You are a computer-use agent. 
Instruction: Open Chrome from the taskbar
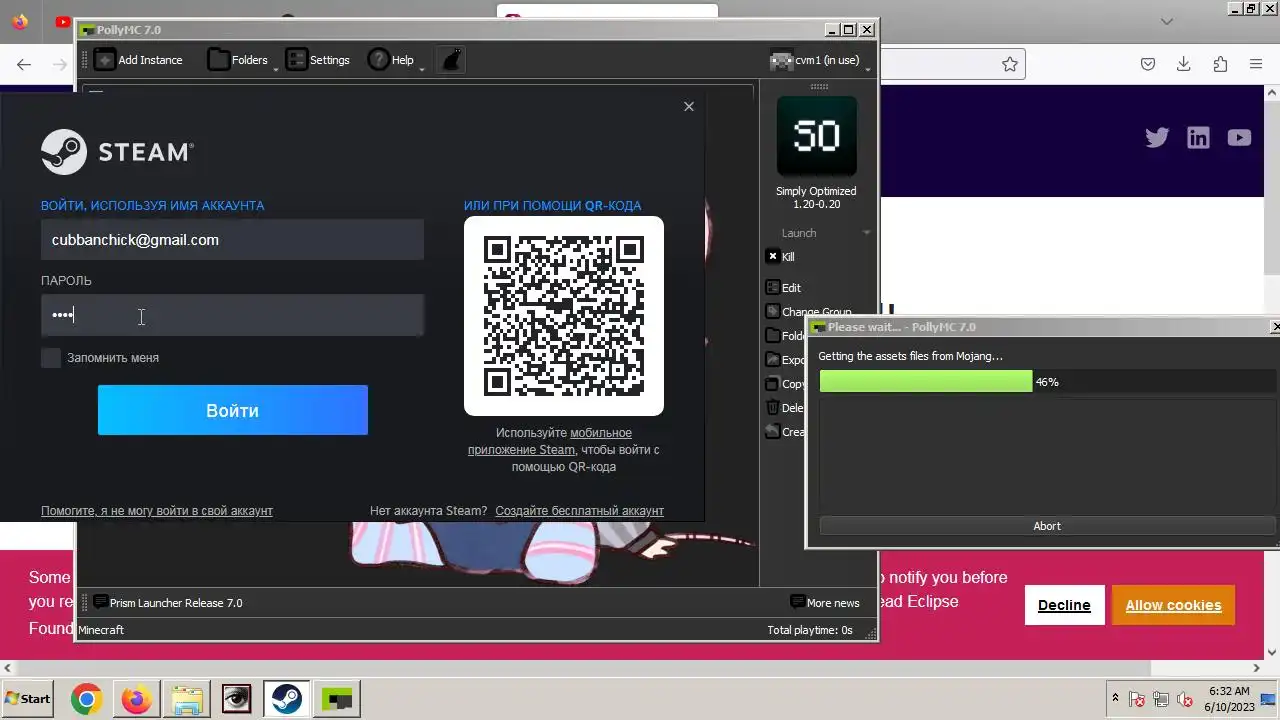click(86, 699)
